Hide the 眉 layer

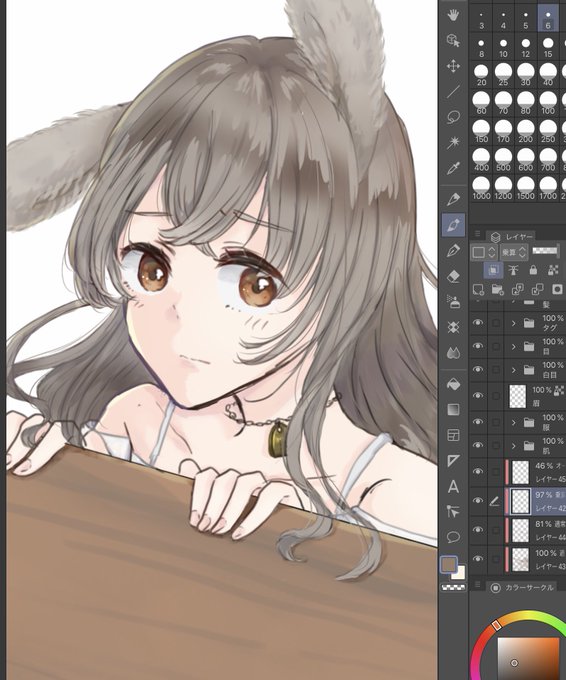coord(478,396)
